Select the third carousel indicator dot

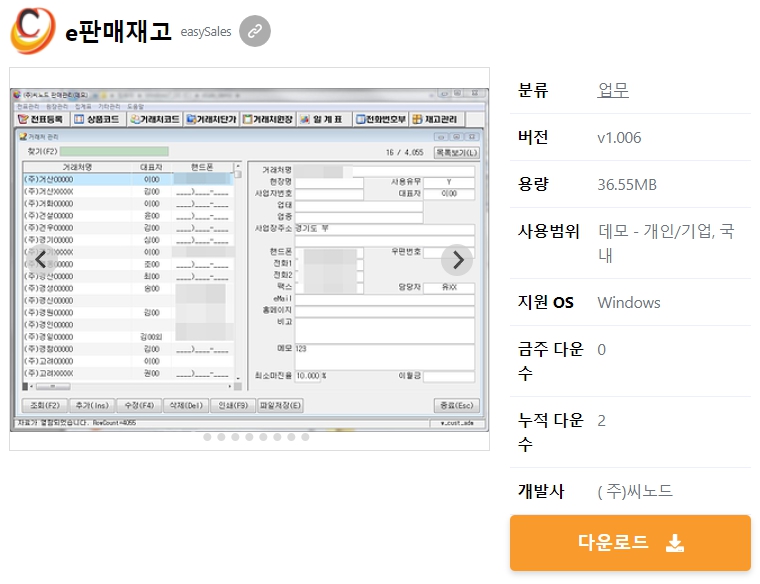pos(236,437)
